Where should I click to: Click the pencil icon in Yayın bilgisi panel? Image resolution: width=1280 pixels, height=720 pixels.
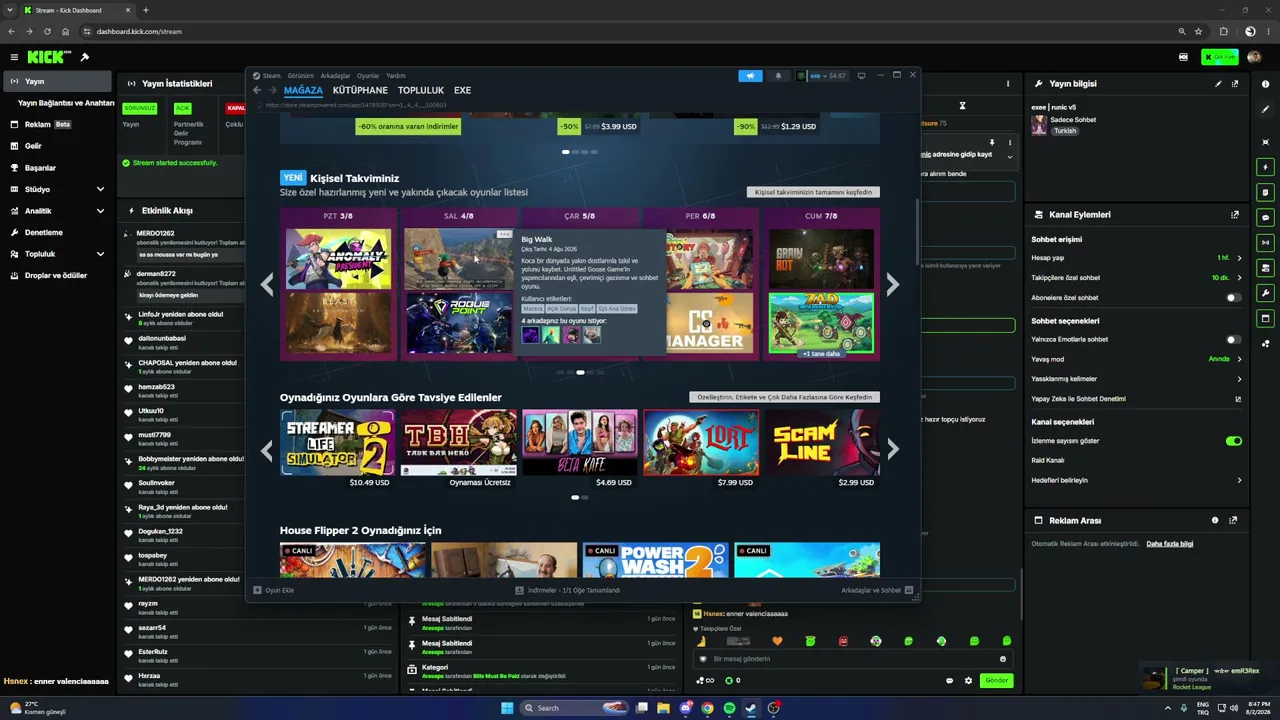coord(1218,84)
